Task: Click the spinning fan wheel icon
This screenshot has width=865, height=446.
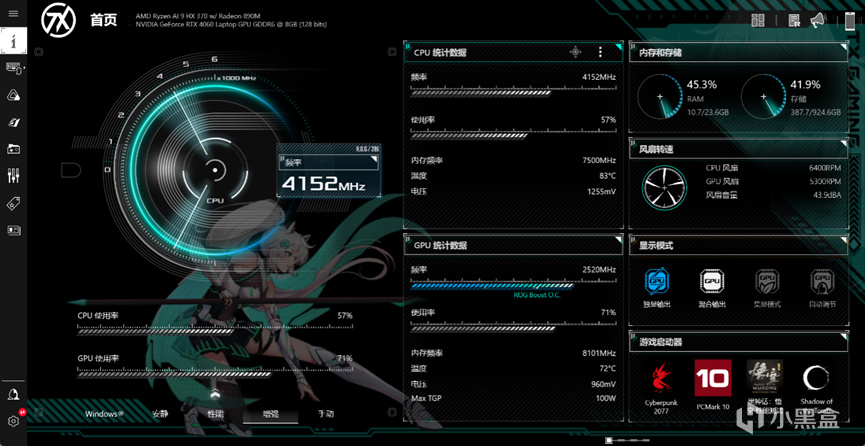Action: (x=664, y=188)
